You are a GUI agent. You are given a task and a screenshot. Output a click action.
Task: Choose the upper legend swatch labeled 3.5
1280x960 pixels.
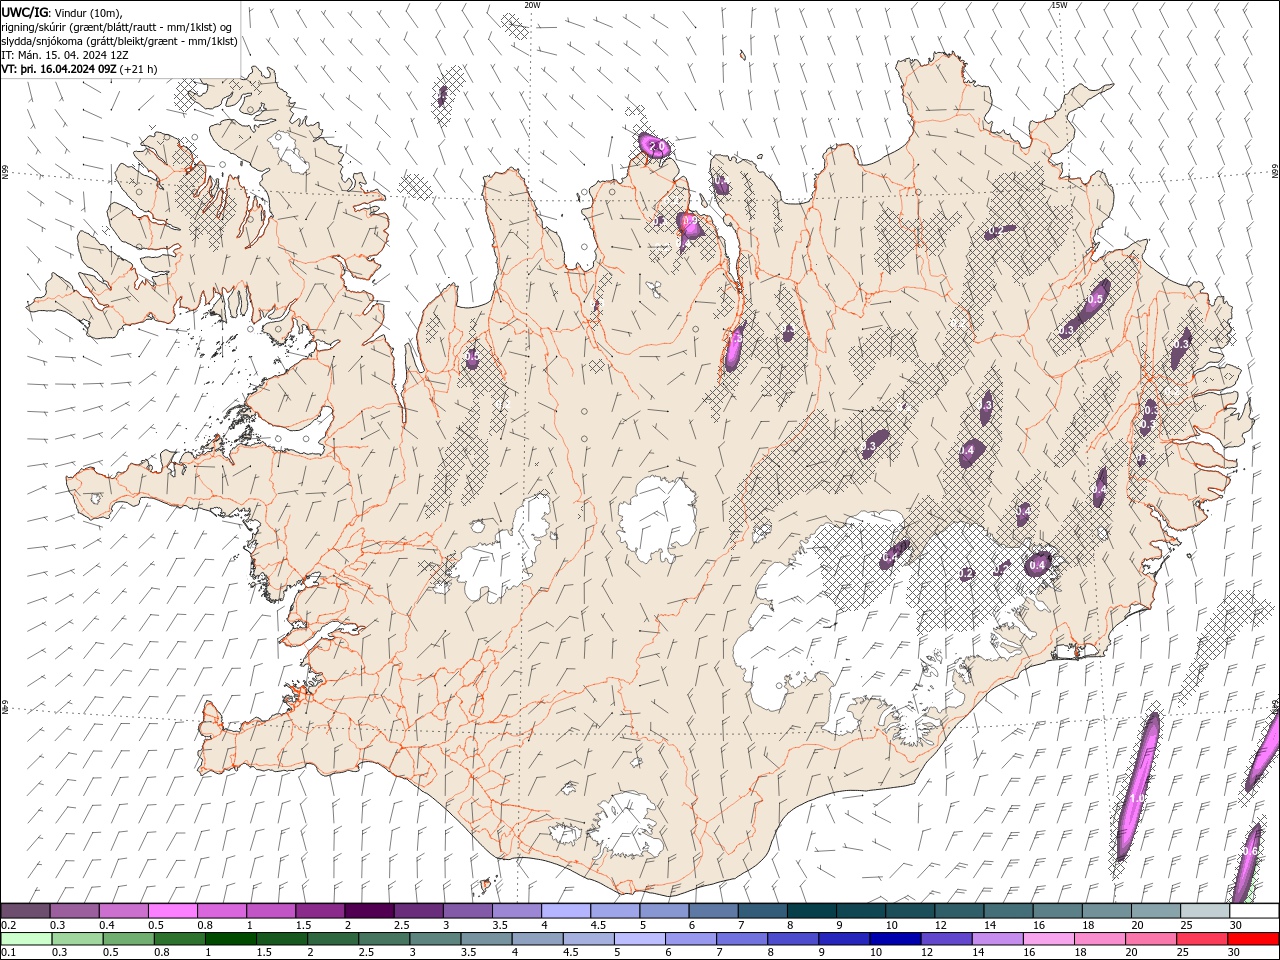click(517, 911)
